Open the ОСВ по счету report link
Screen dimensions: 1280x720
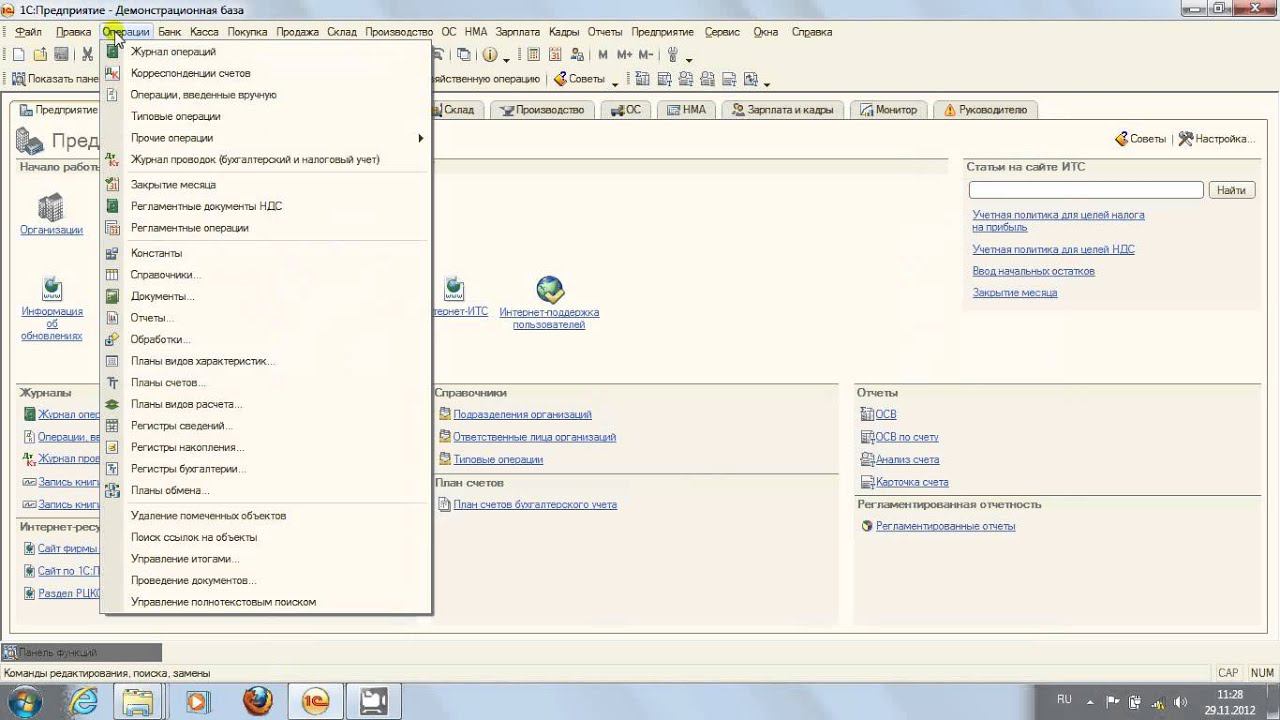906,437
